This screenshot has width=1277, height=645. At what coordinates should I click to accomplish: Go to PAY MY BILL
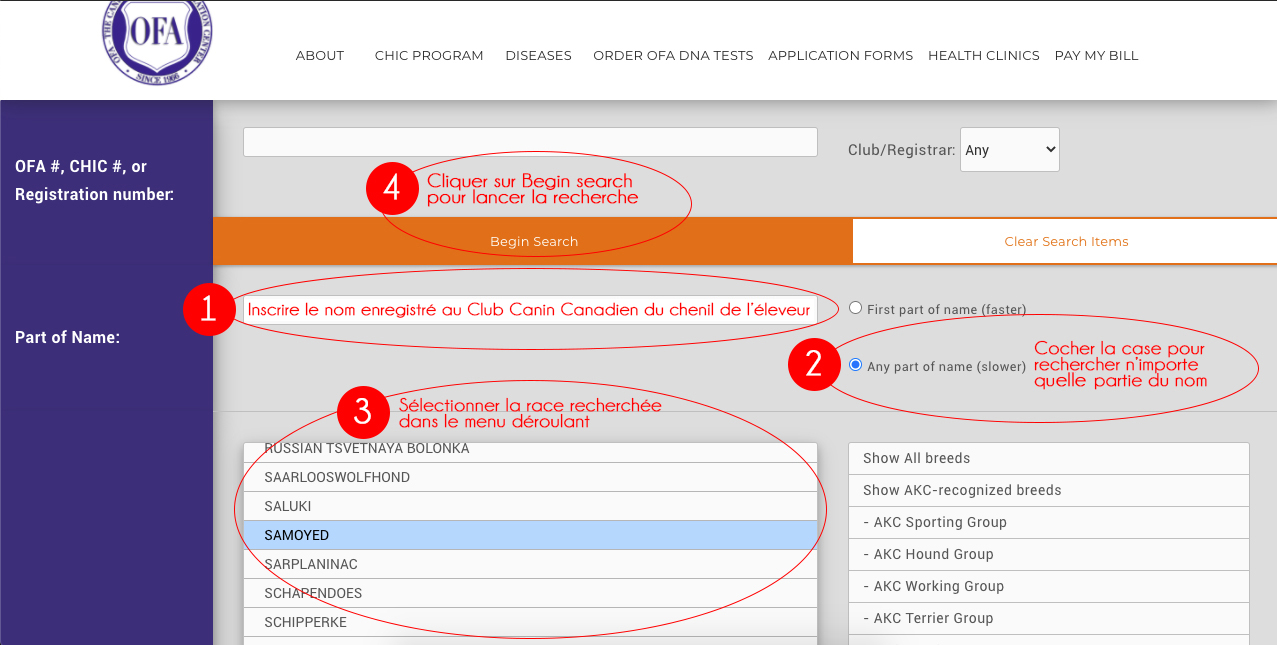[x=1096, y=56]
